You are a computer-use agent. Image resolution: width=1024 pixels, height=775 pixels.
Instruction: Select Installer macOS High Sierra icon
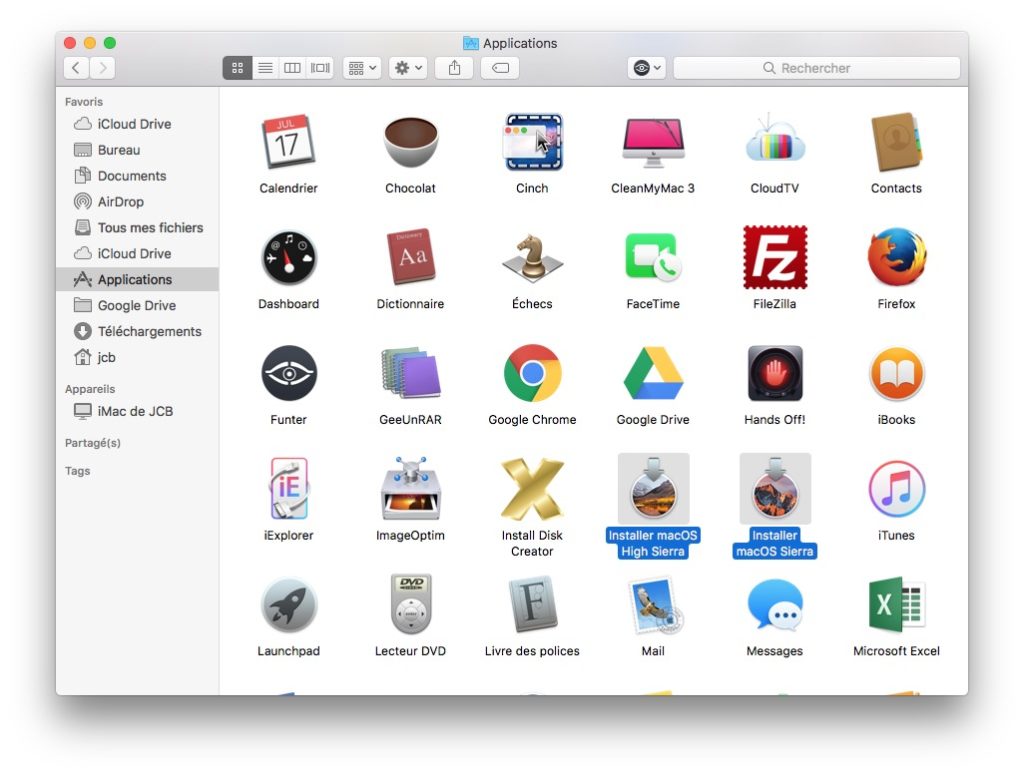click(x=653, y=488)
